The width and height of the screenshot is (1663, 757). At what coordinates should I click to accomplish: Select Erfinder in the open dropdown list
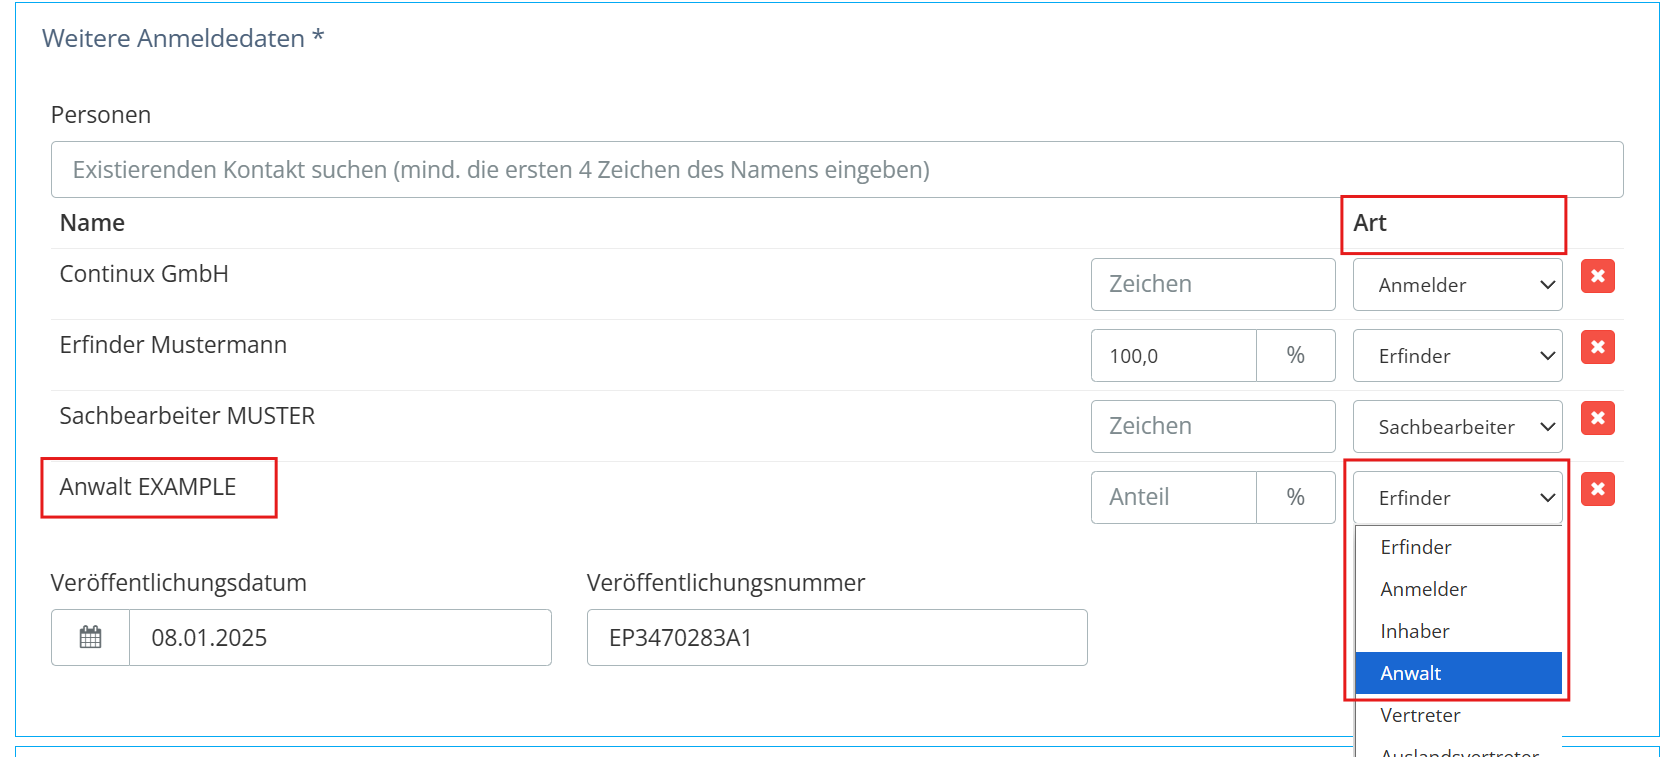coord(1416,547)
